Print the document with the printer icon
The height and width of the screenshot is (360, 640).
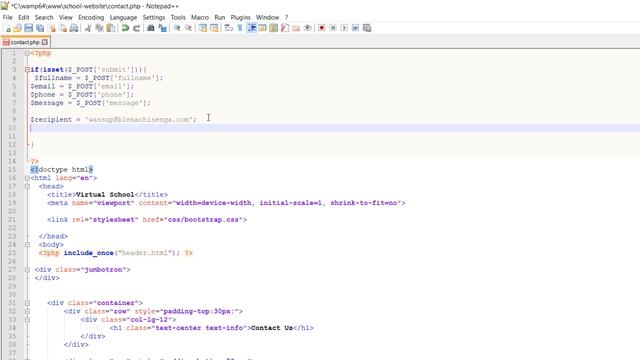(74, 28)
